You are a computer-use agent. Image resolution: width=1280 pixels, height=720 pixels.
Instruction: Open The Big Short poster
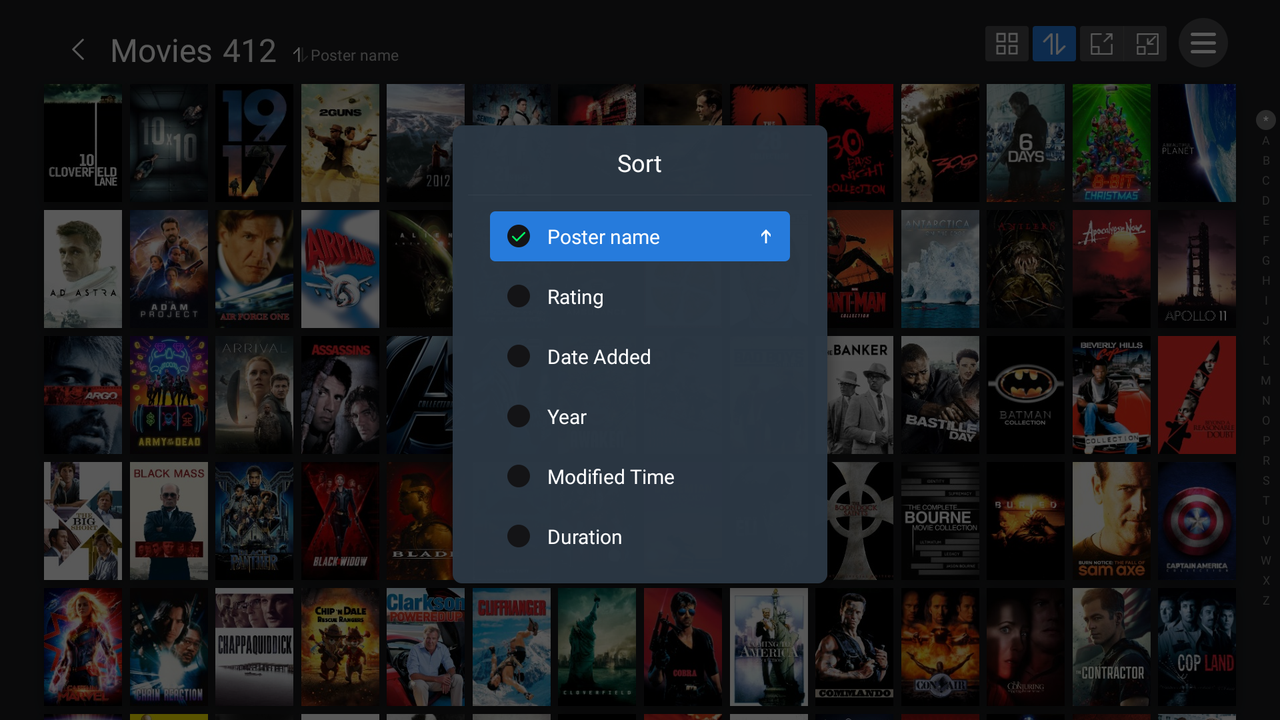83,521
